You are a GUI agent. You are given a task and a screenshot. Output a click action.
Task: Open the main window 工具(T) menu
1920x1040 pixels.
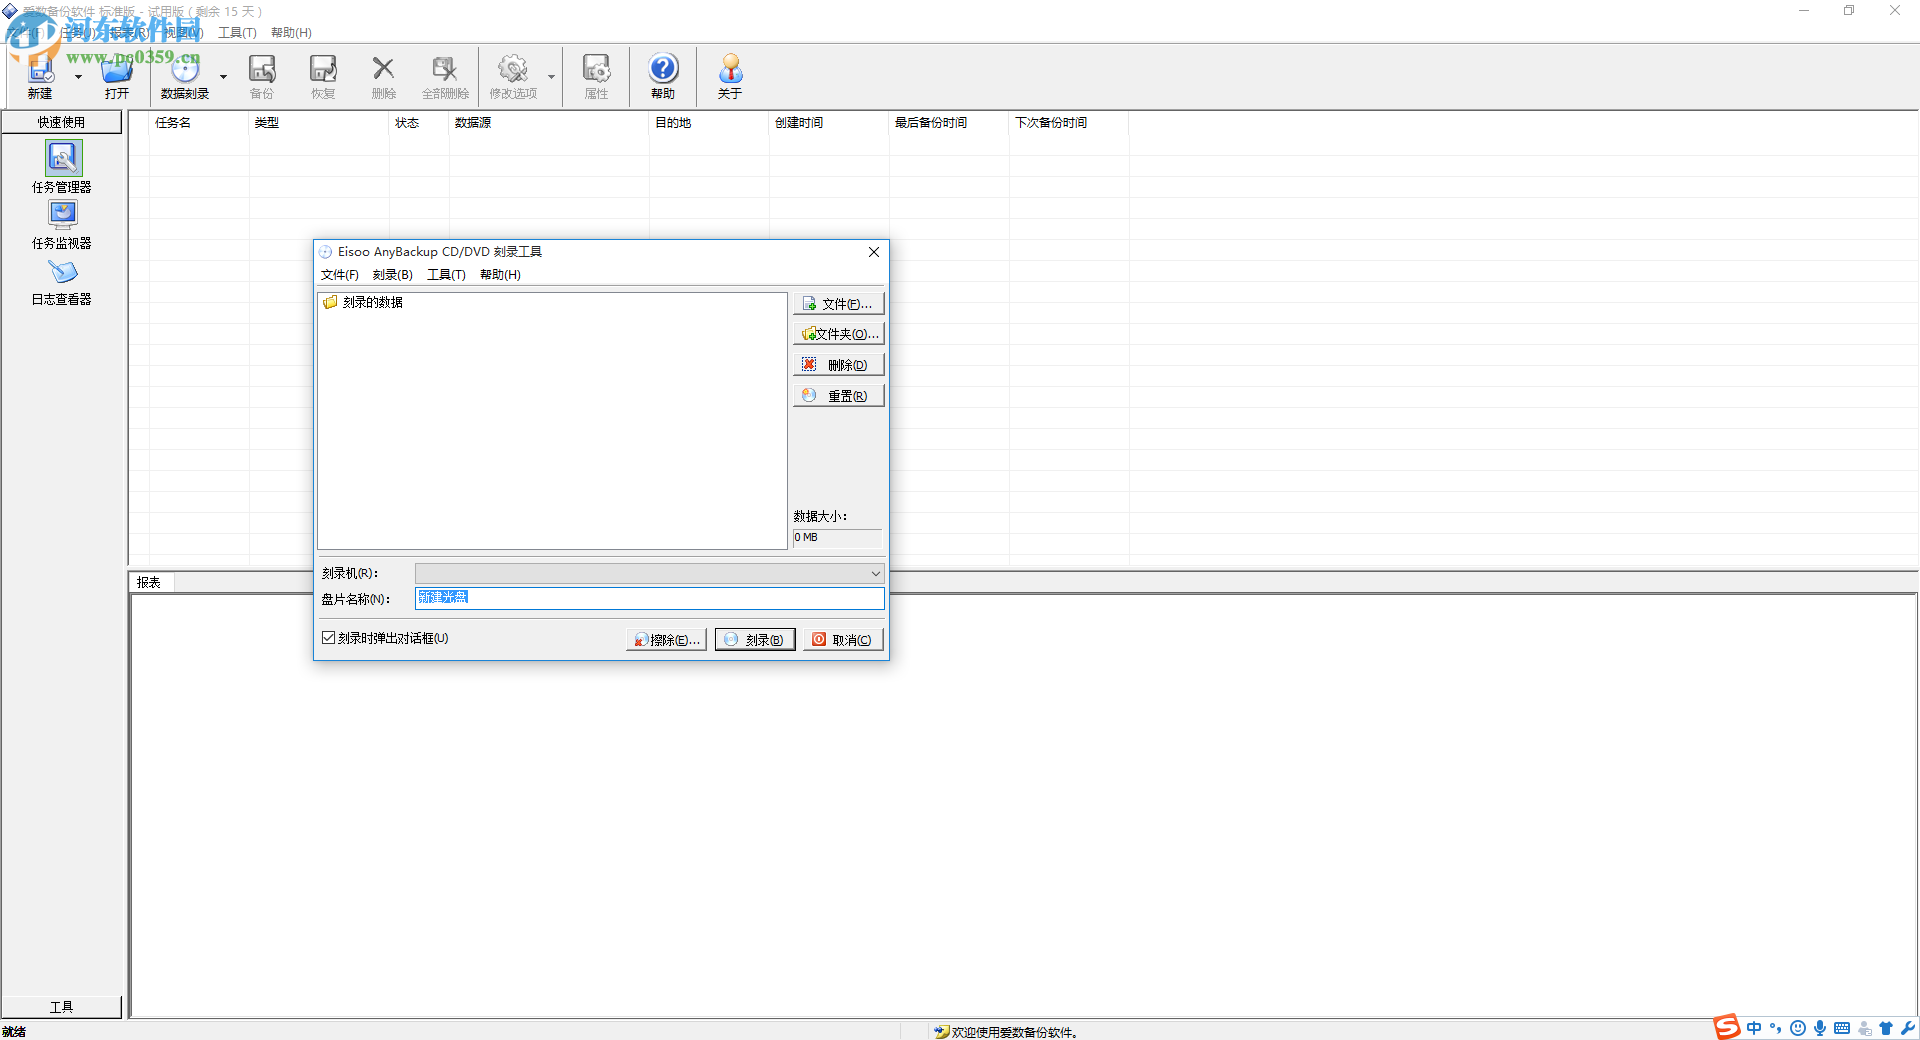click(x=237, y=33)
